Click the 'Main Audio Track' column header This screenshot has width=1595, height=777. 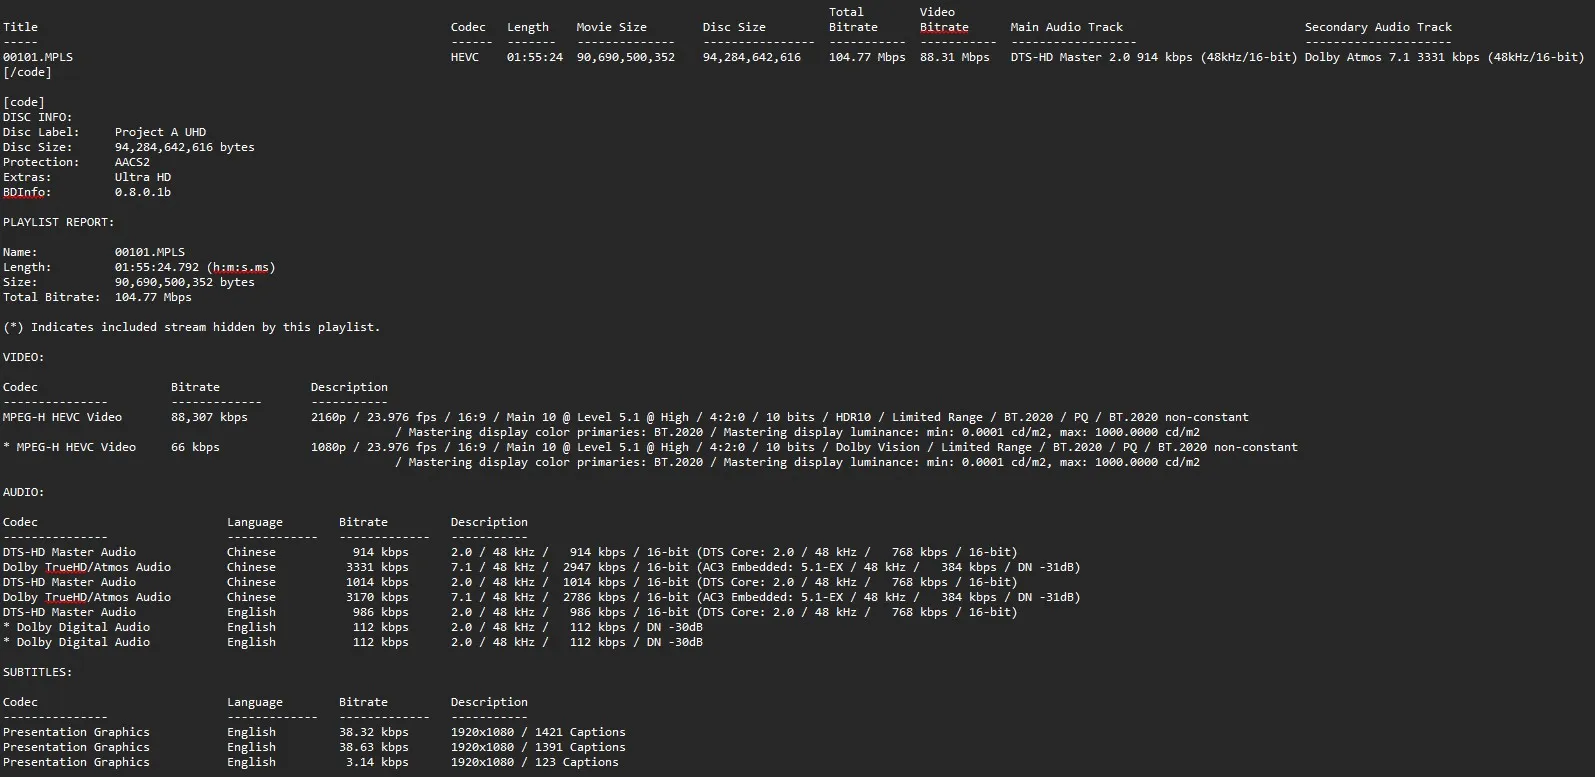tap(1066, 27)
